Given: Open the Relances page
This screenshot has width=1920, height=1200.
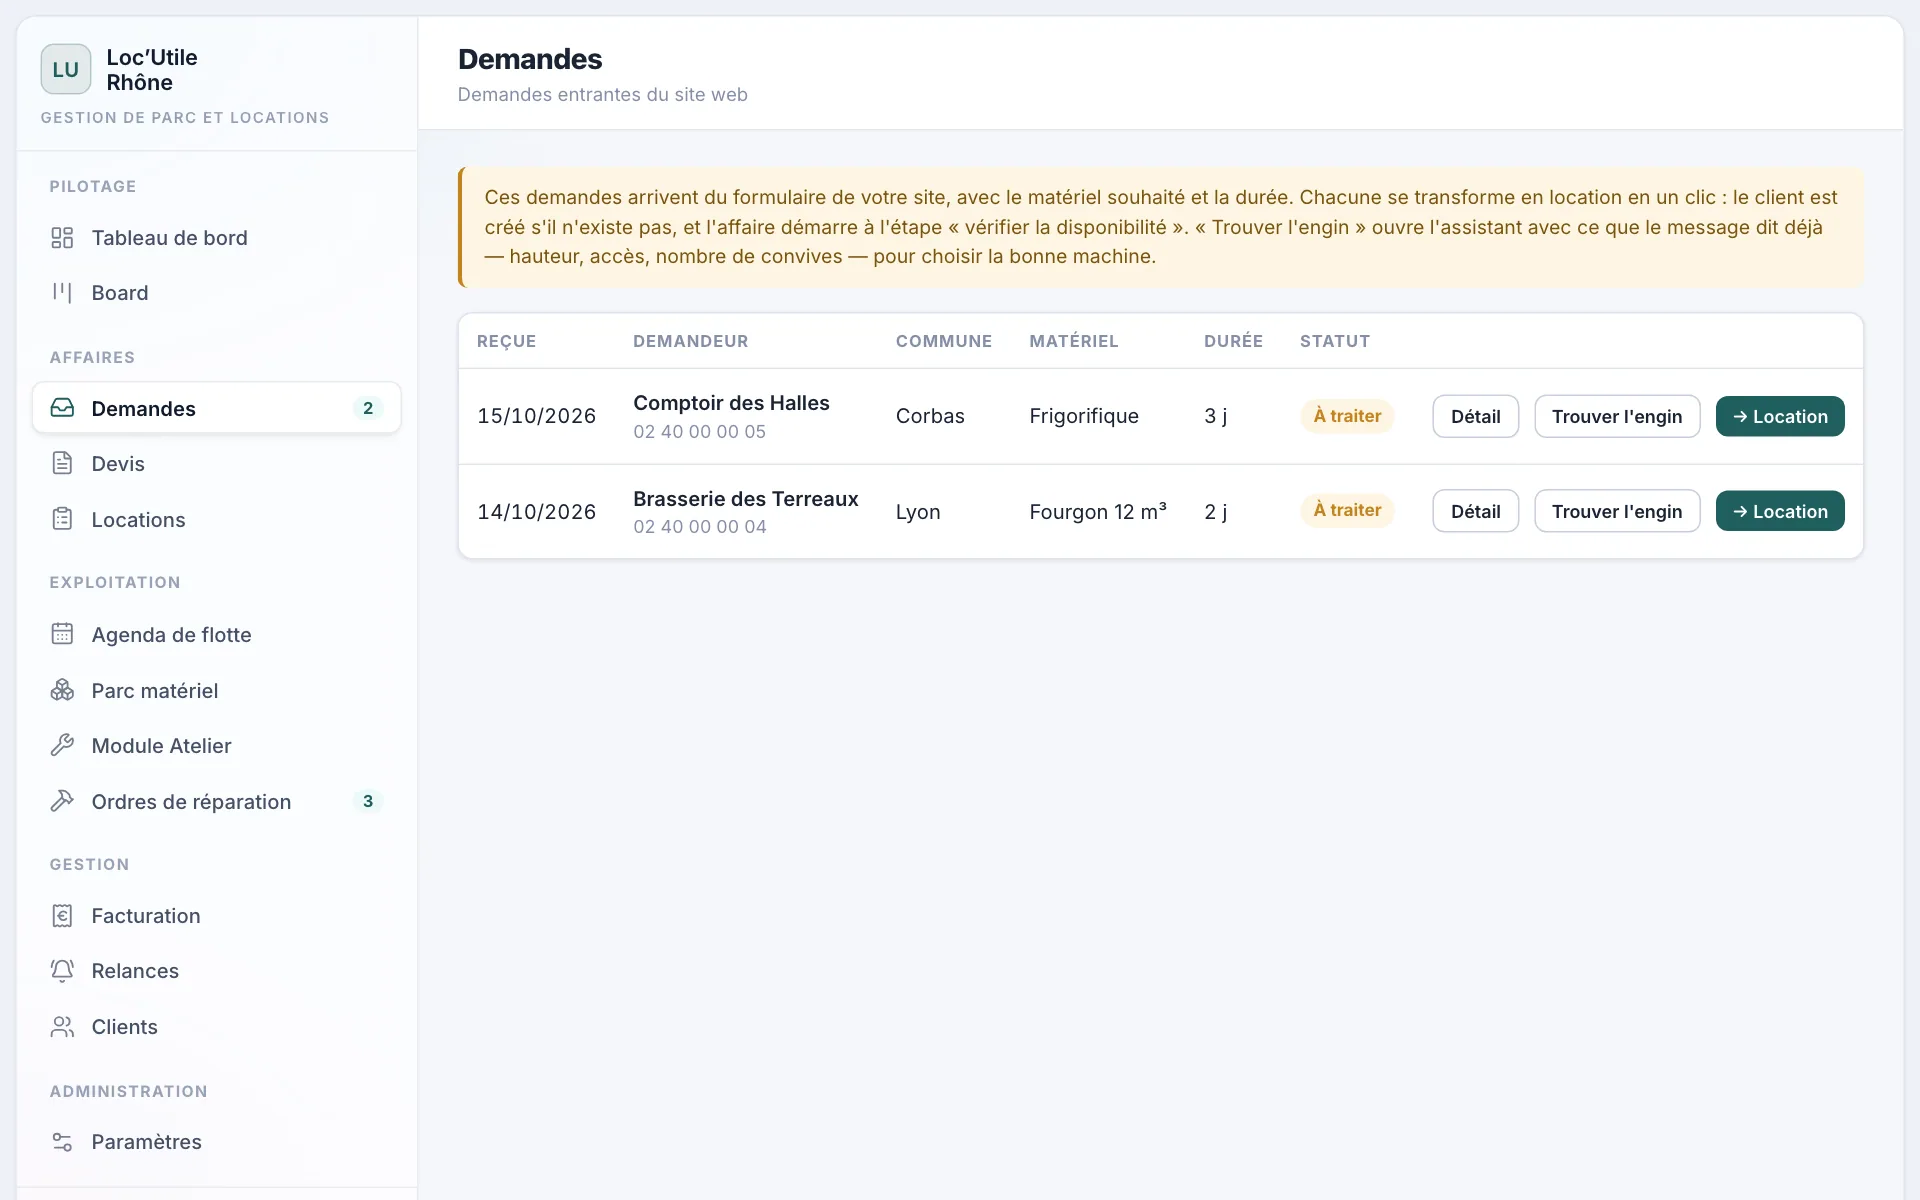Looking at the screenshot, I should [x=217, y=971].
